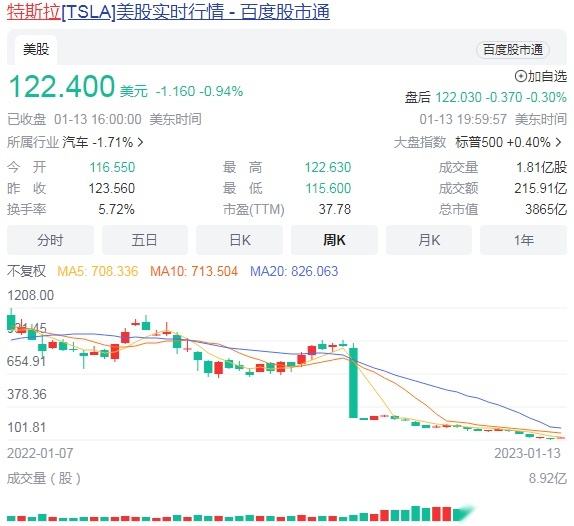Click the MA10: 713.504 indicator
574x526 pixels.
point(194,271)
